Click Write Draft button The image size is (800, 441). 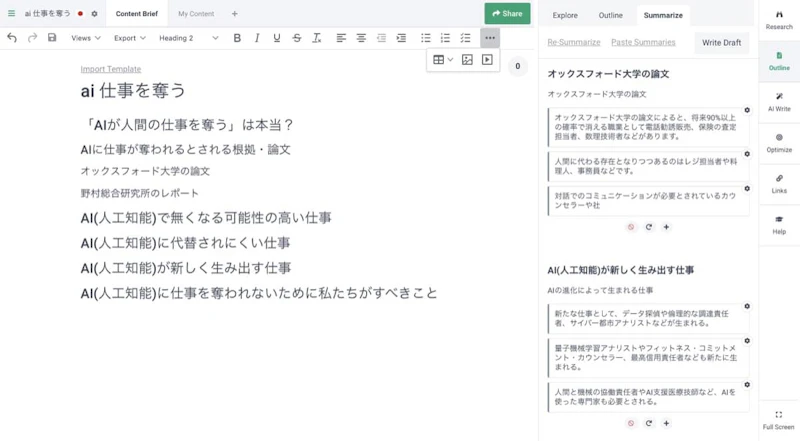721,42
